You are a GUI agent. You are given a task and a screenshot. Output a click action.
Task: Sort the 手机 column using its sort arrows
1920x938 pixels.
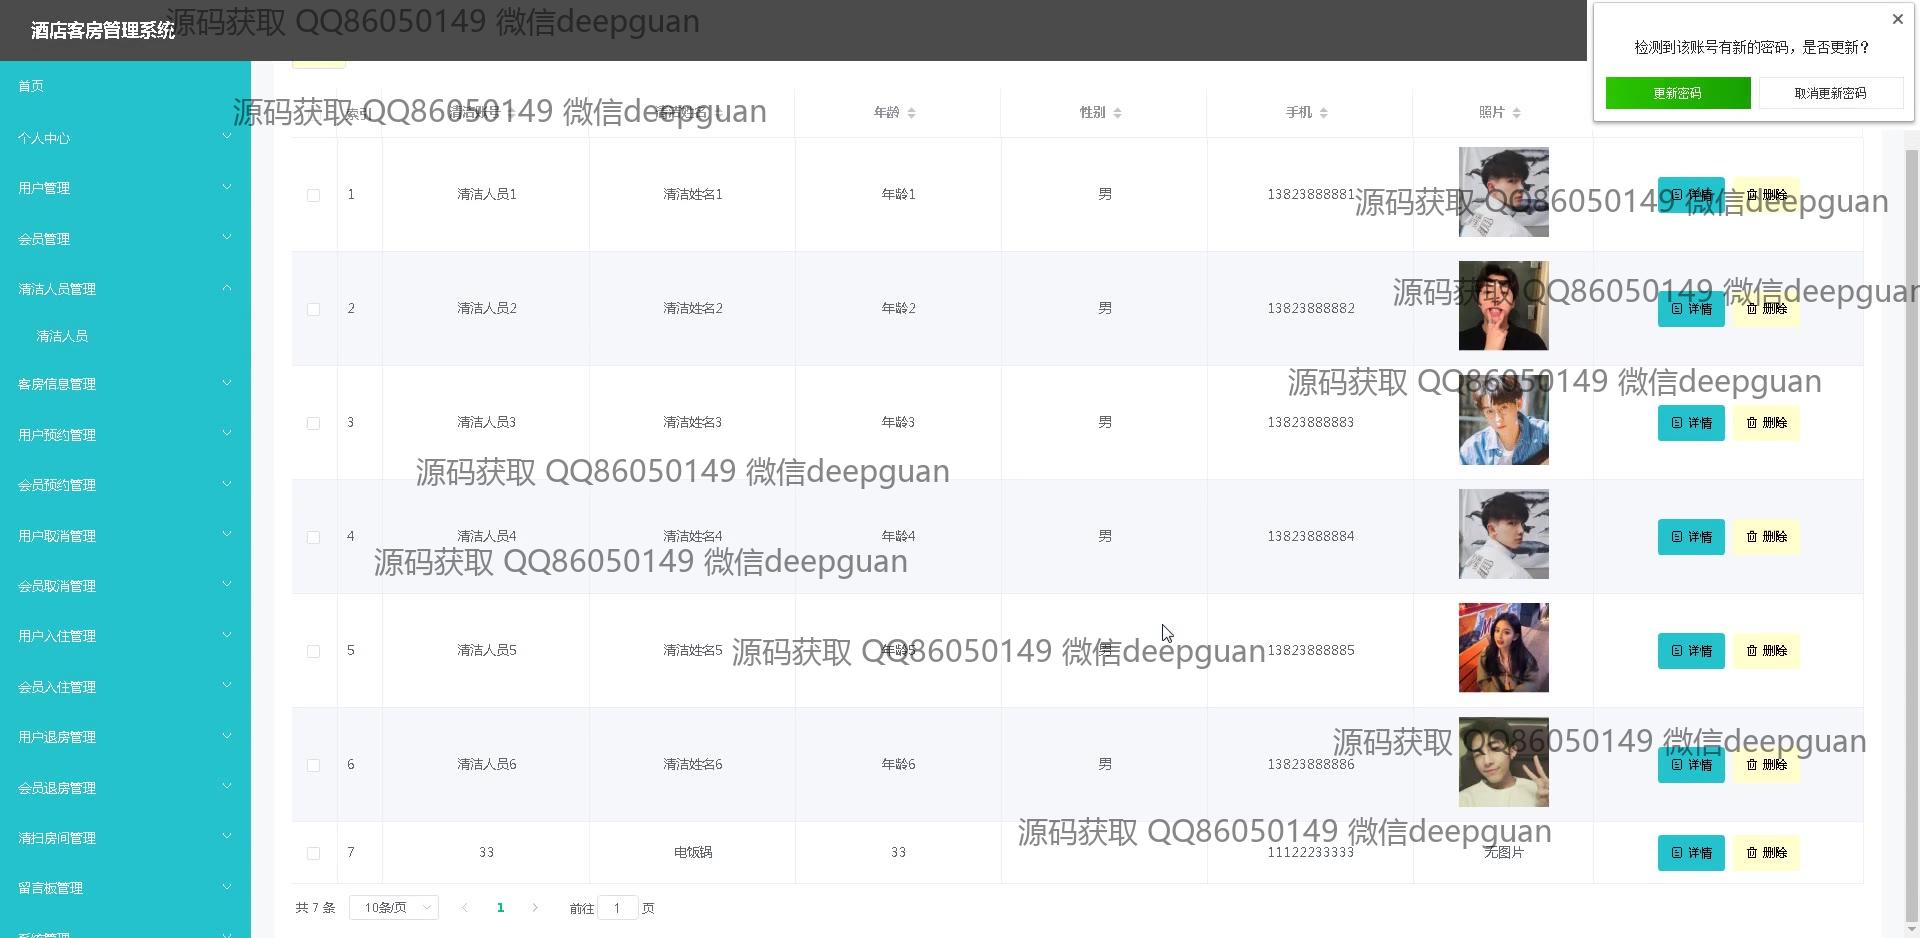(x=1323, y=113)
